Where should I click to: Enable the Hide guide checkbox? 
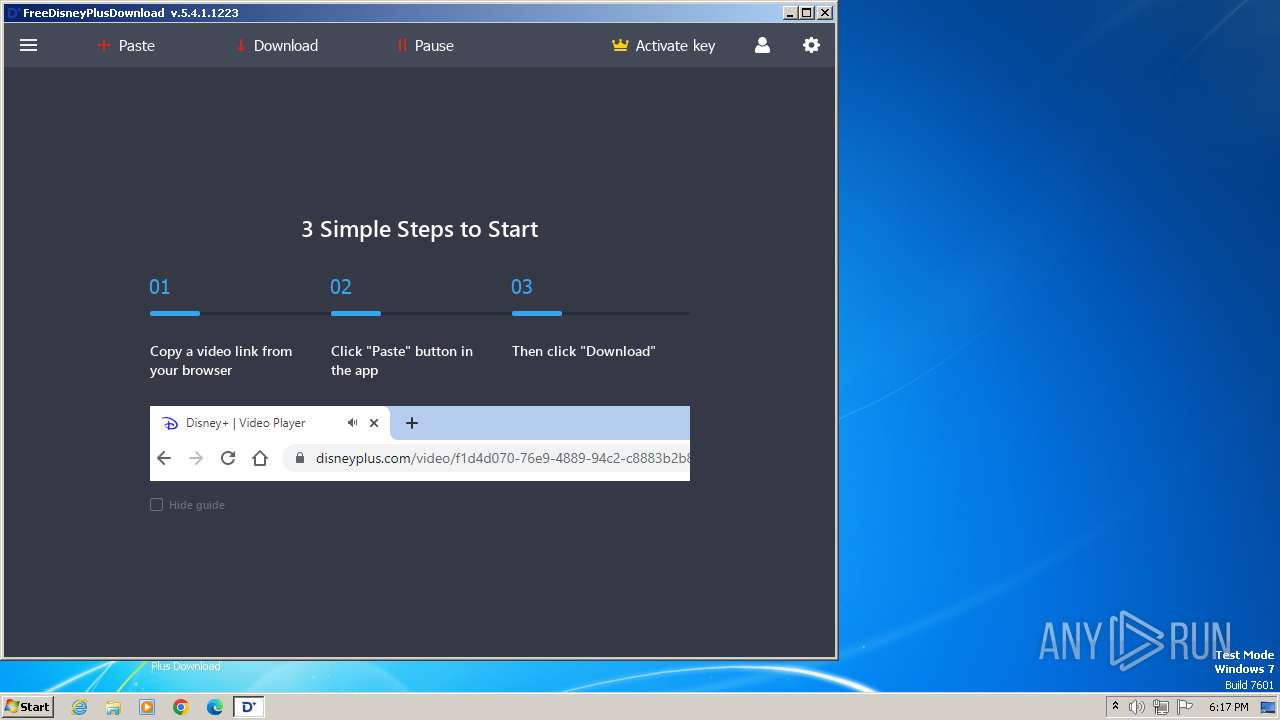tap(156, 505)
